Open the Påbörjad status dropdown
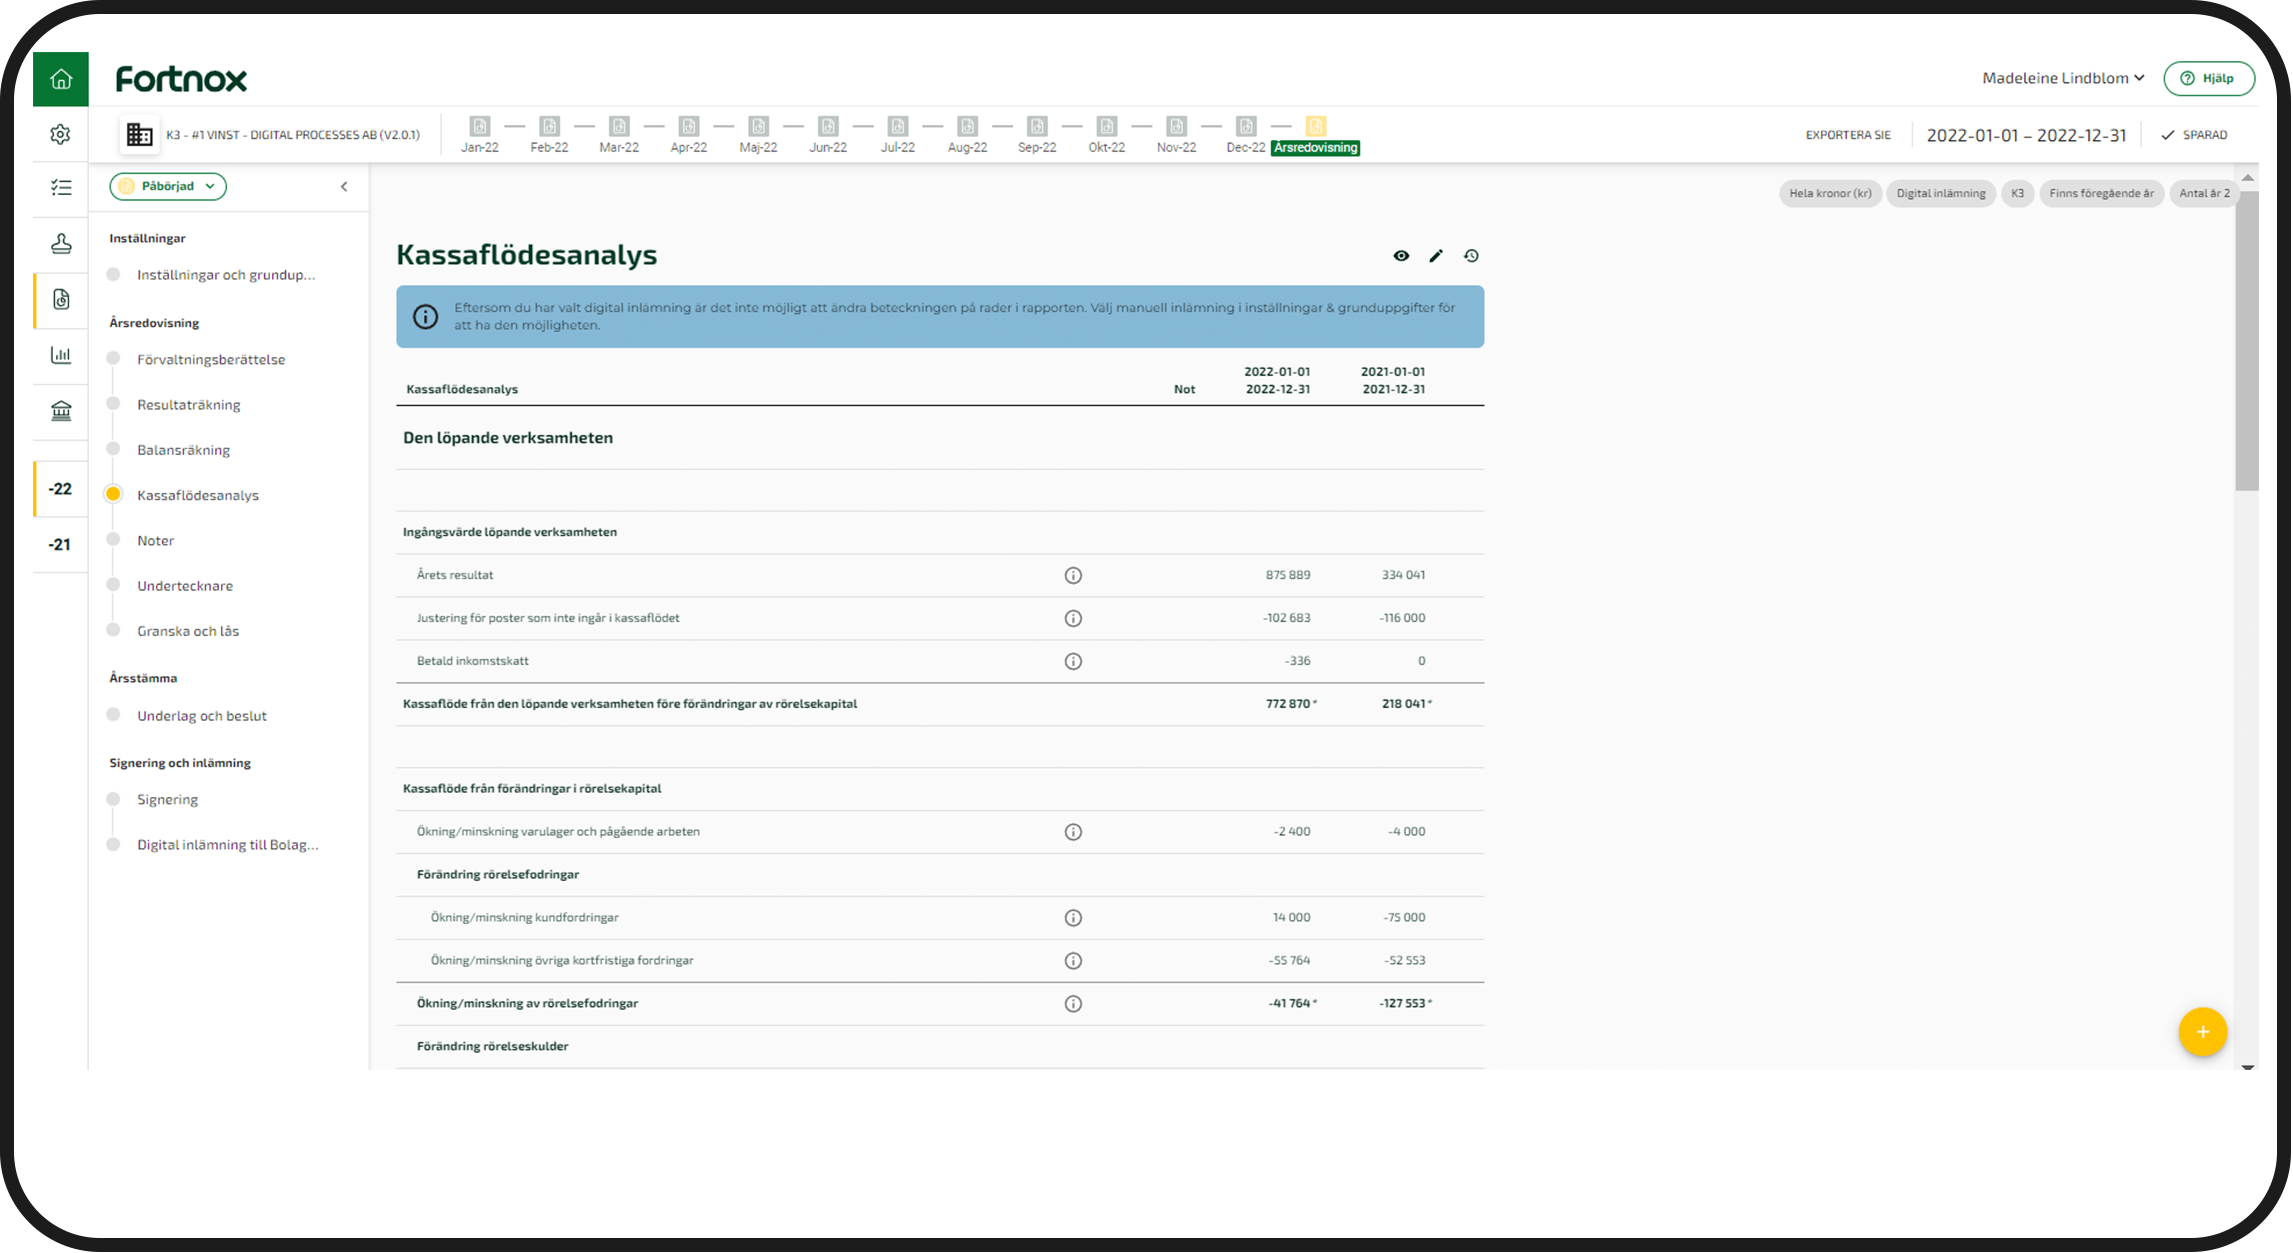The image size is (2293, 1253). click(x=168, y=186)
